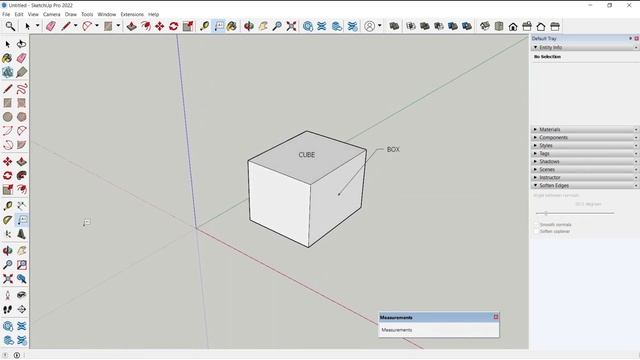Viewport: 640px width, 360px height.
Task: Select the Push/Pull tool in top toolbar
Action: [x=131, y=26]
